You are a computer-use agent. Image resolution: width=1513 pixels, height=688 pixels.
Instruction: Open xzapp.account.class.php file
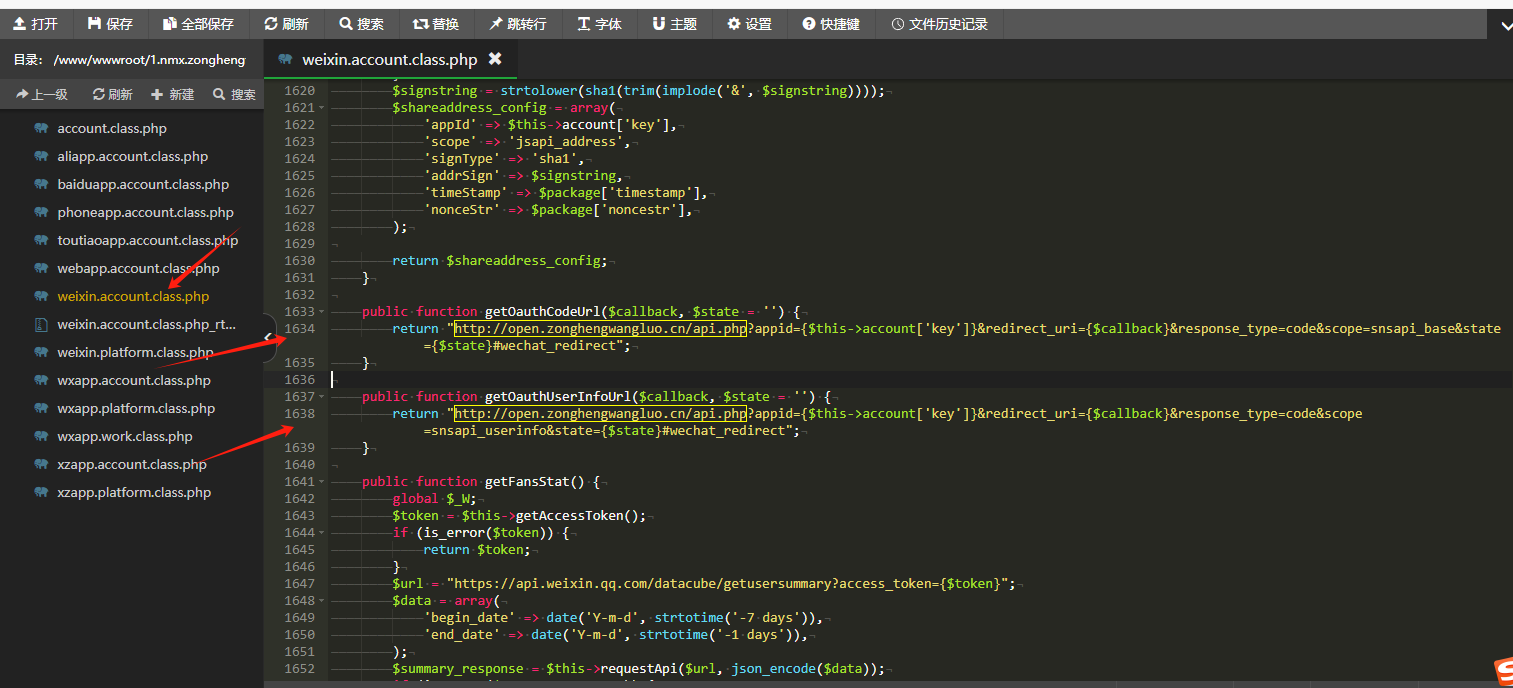(132, 464)
